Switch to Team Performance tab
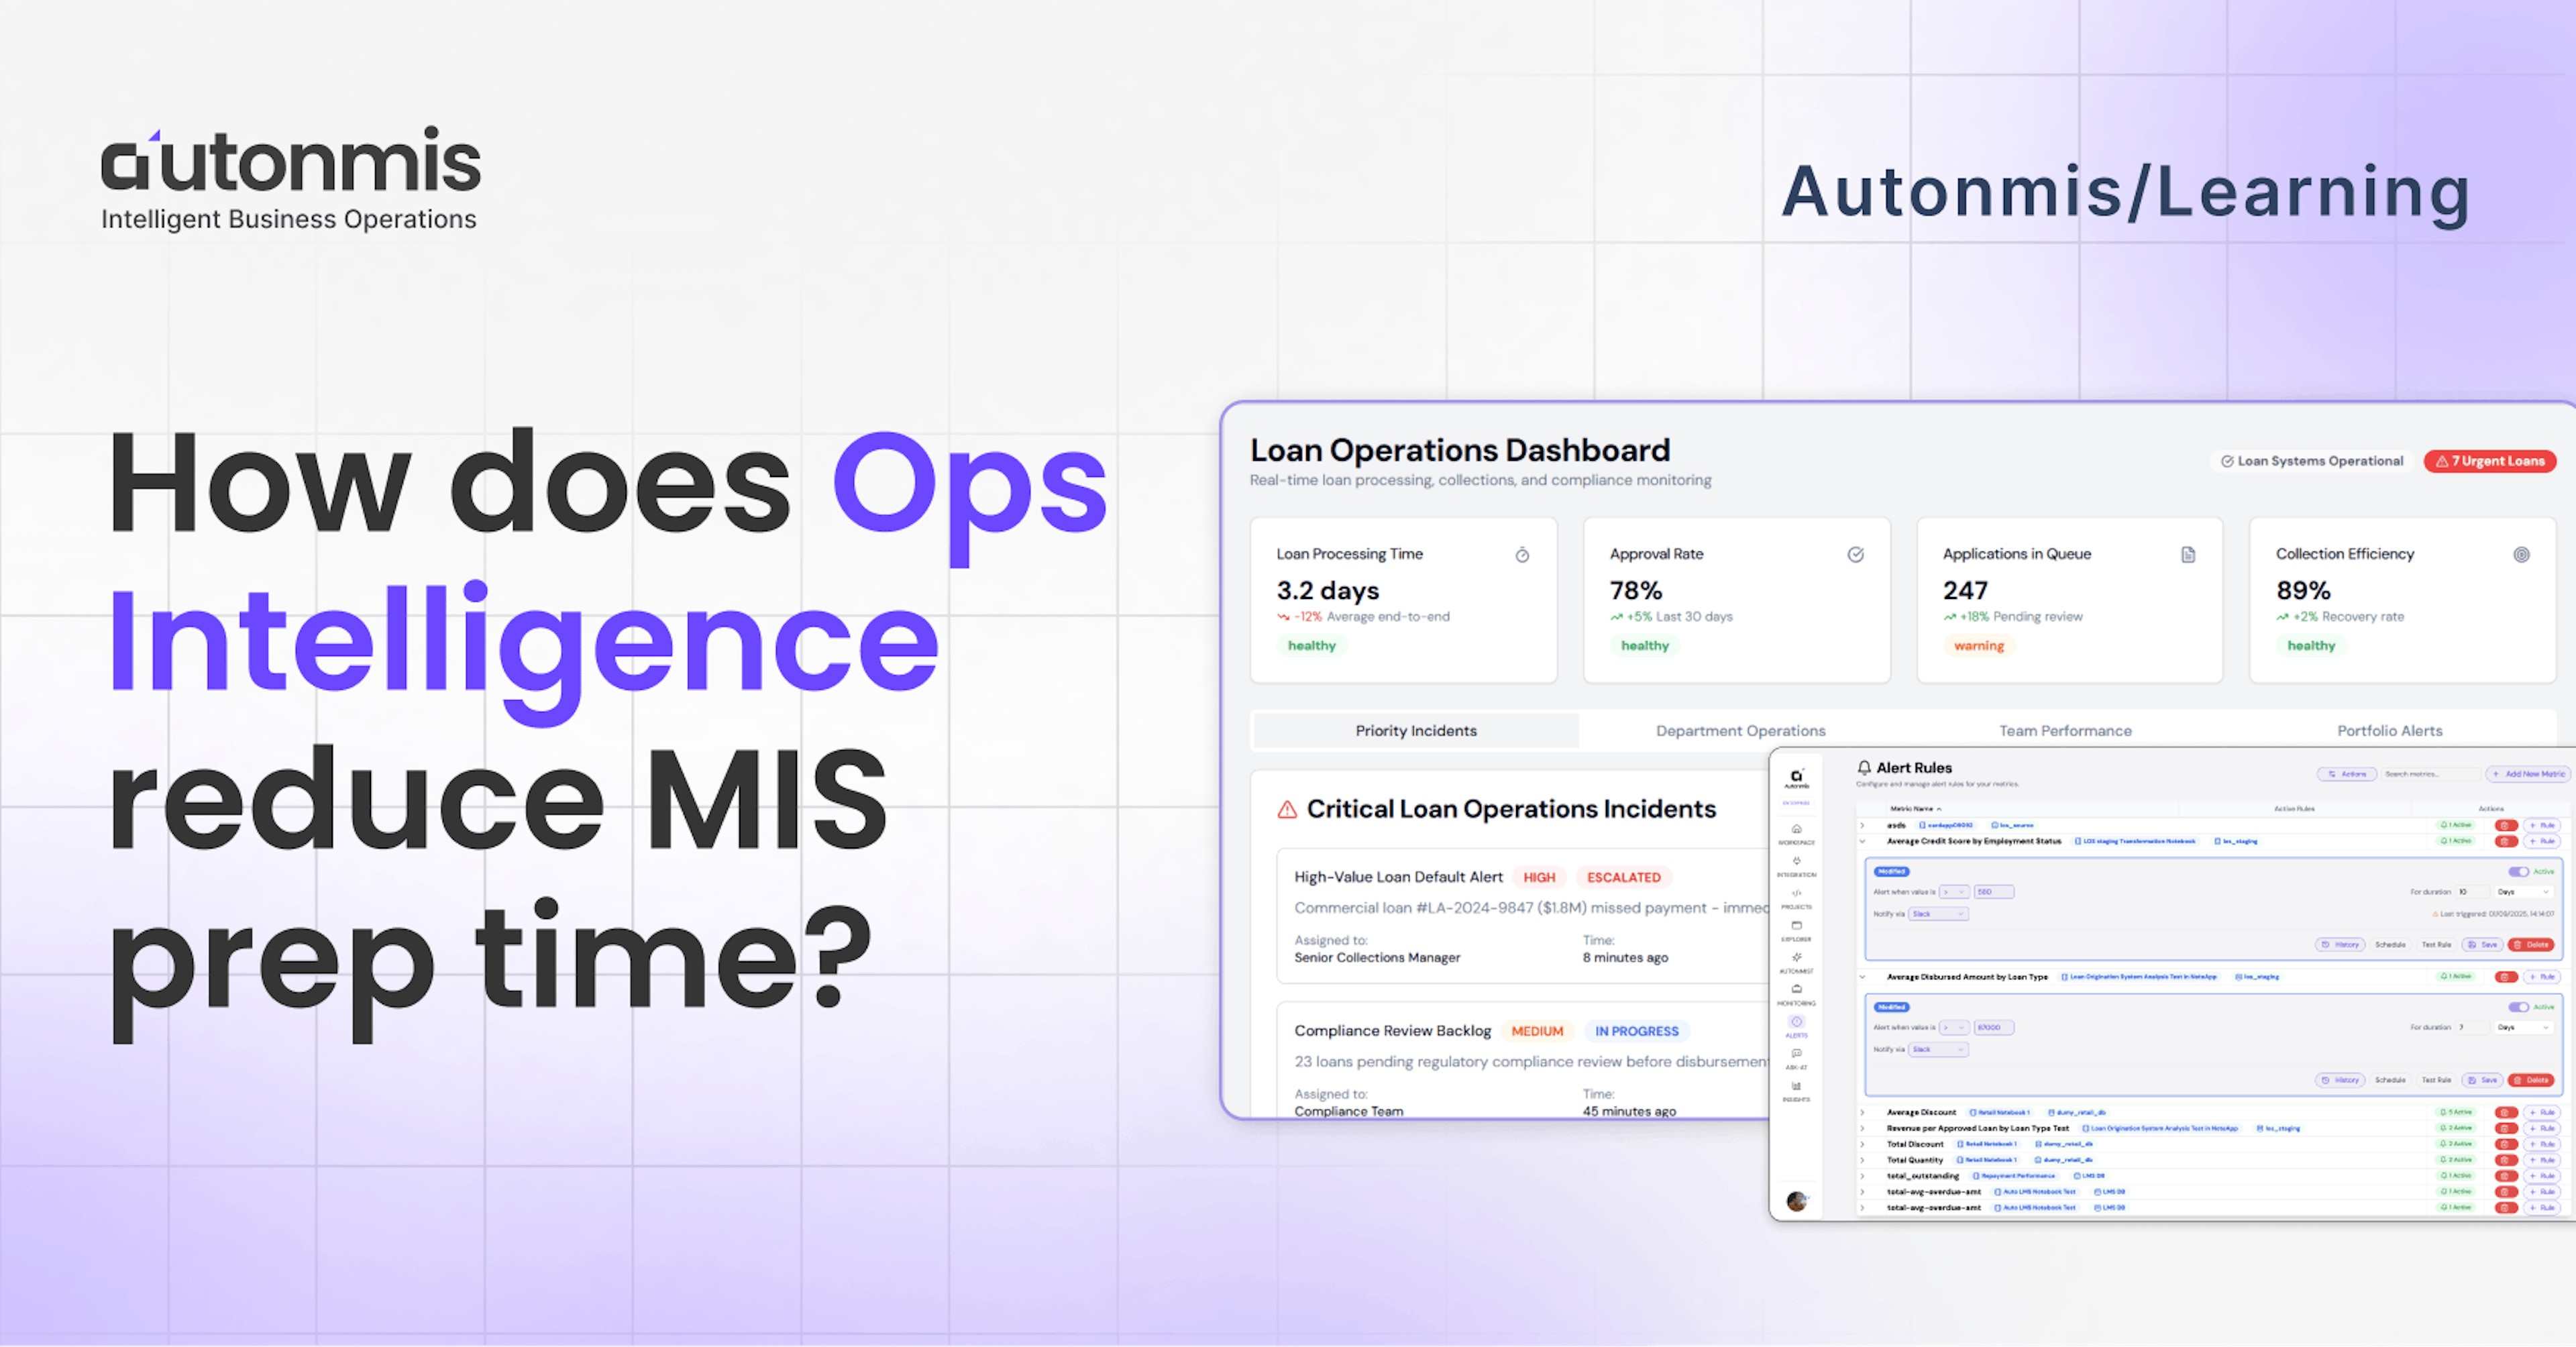 pyautogui.click(x=2065, y=731)
